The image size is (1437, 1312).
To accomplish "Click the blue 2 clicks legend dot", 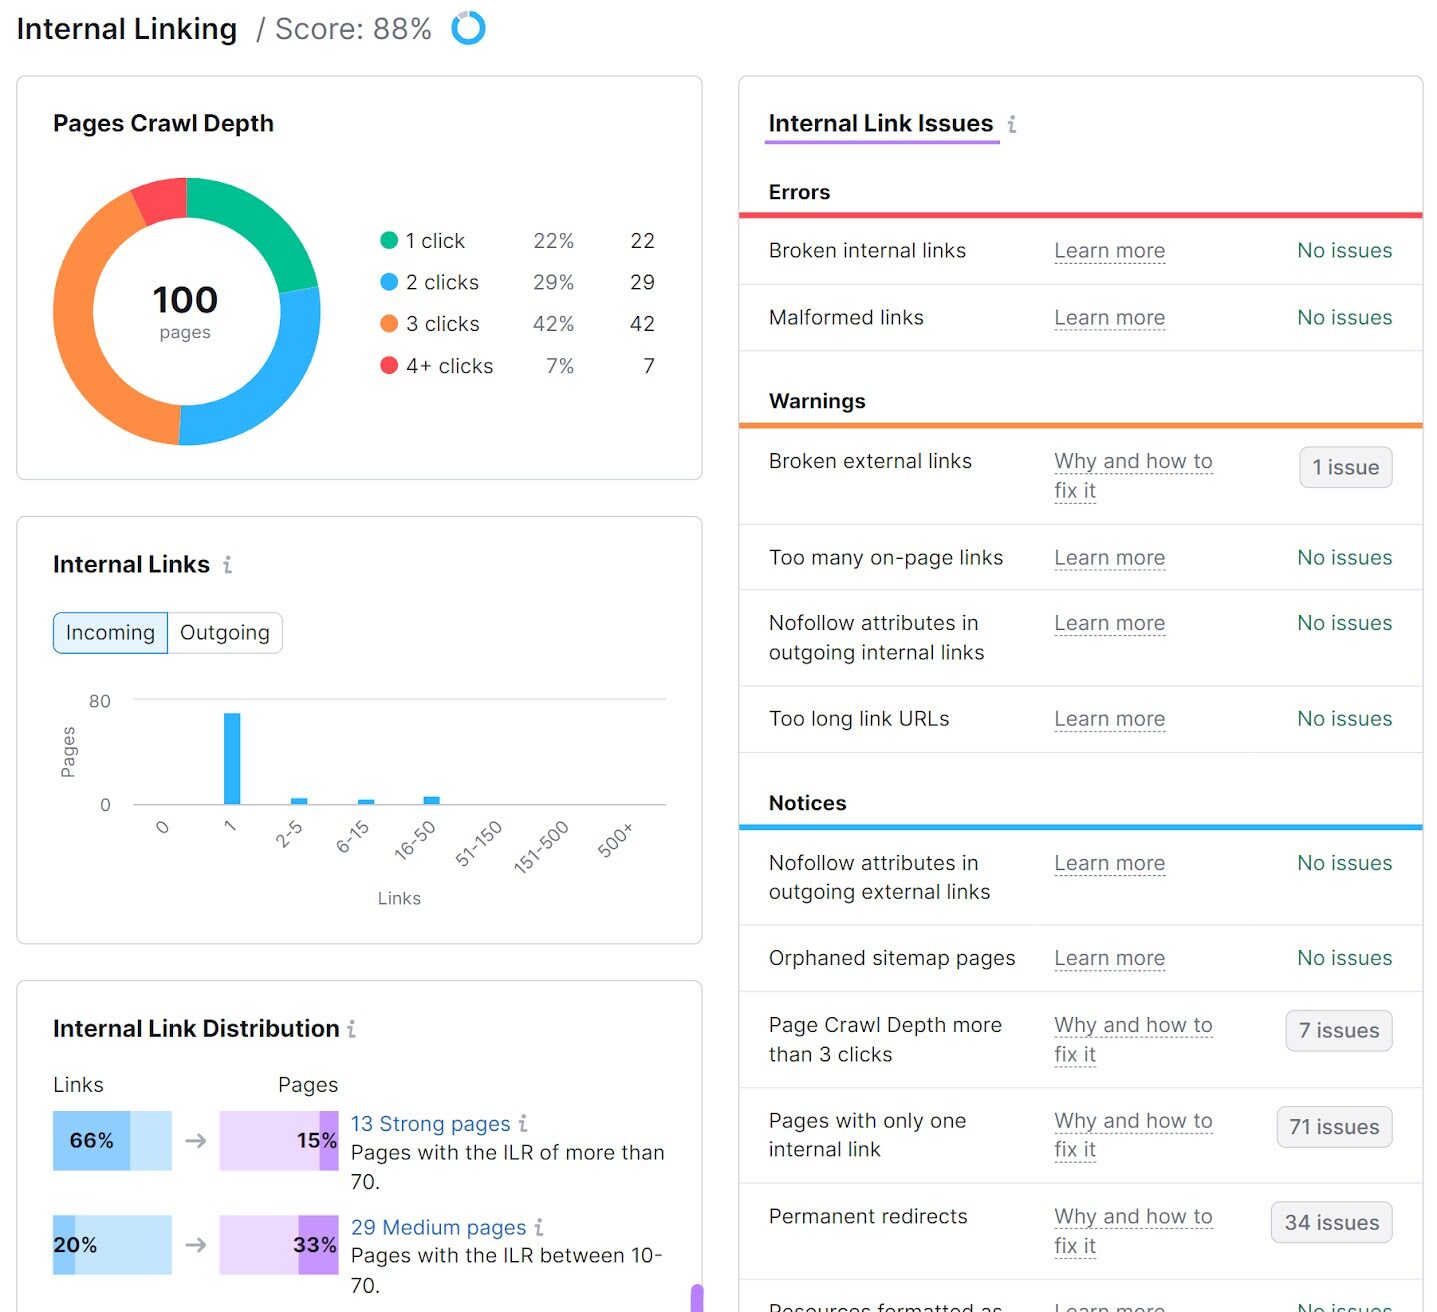I will click(389, 282).
